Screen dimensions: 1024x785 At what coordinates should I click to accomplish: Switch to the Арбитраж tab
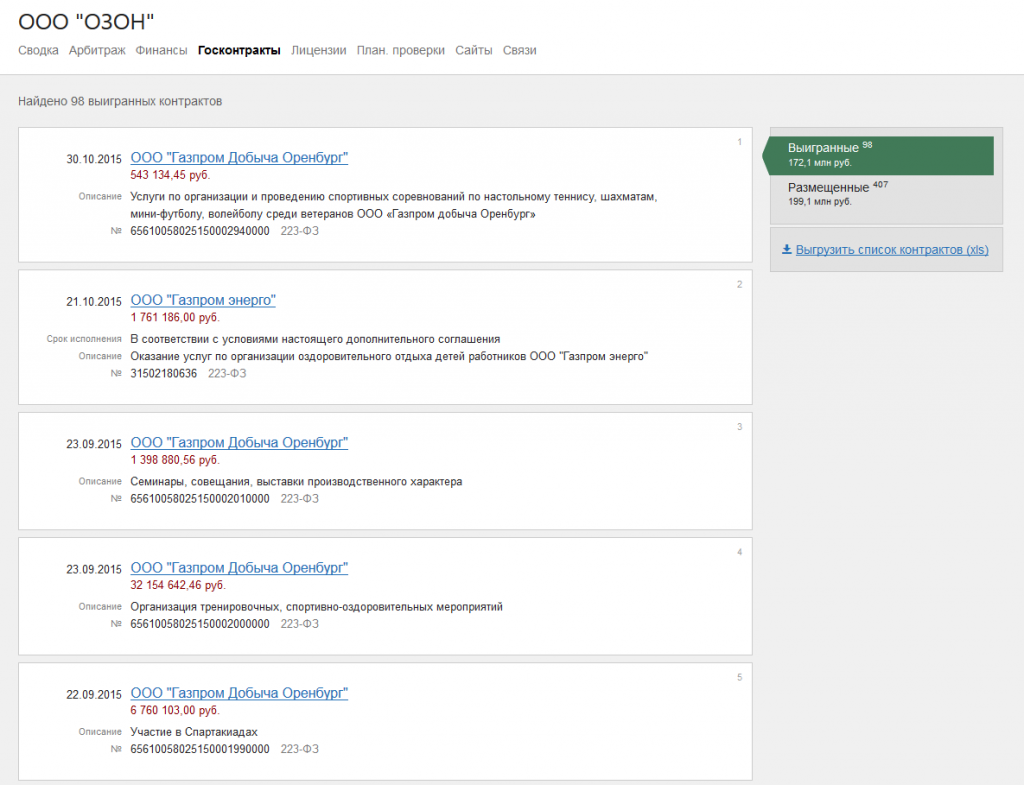click(97, 50)
